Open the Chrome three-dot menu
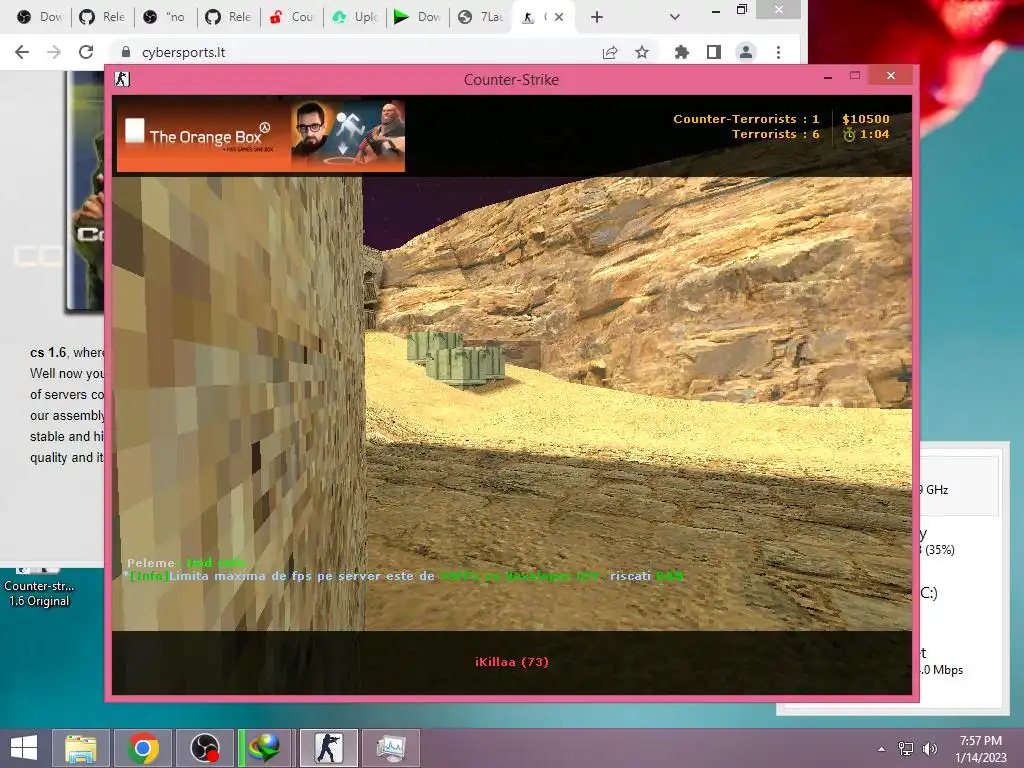 [778, 52]
